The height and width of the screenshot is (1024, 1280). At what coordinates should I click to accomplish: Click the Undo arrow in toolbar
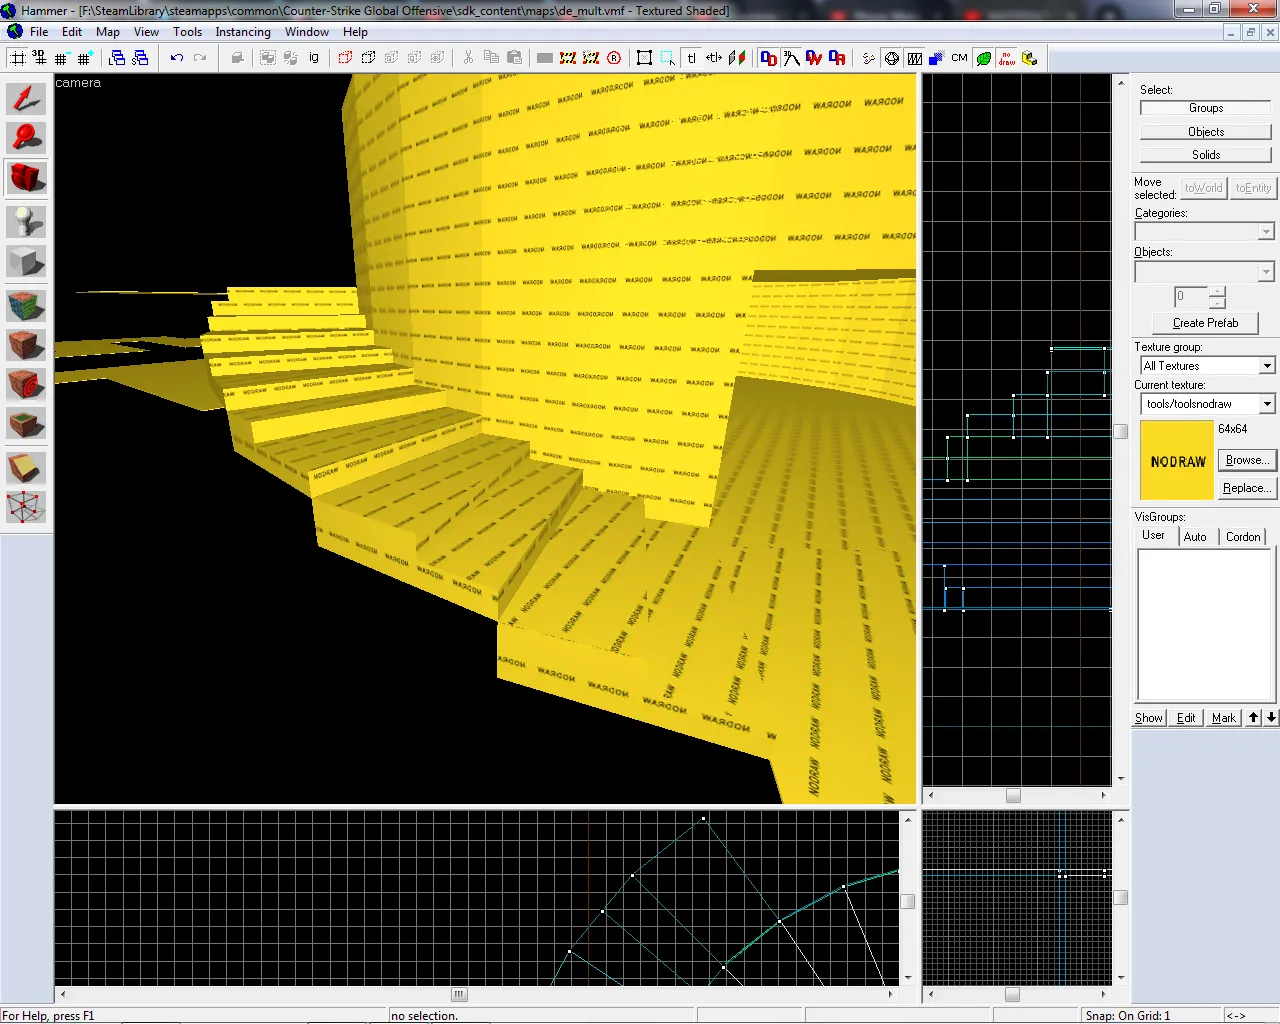(x=177, y=58)
